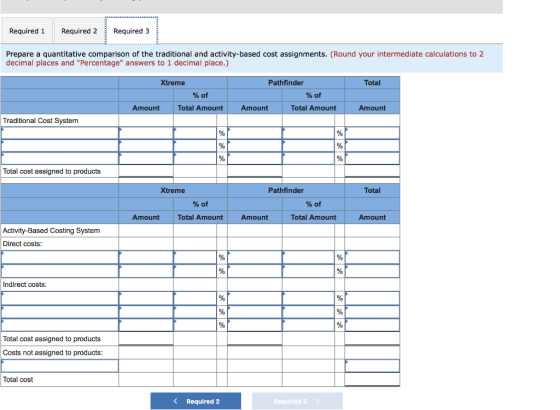Click Xtreme Amount field in first Traditional row
This screenshot has height=410, width=560.
(146, 133)
